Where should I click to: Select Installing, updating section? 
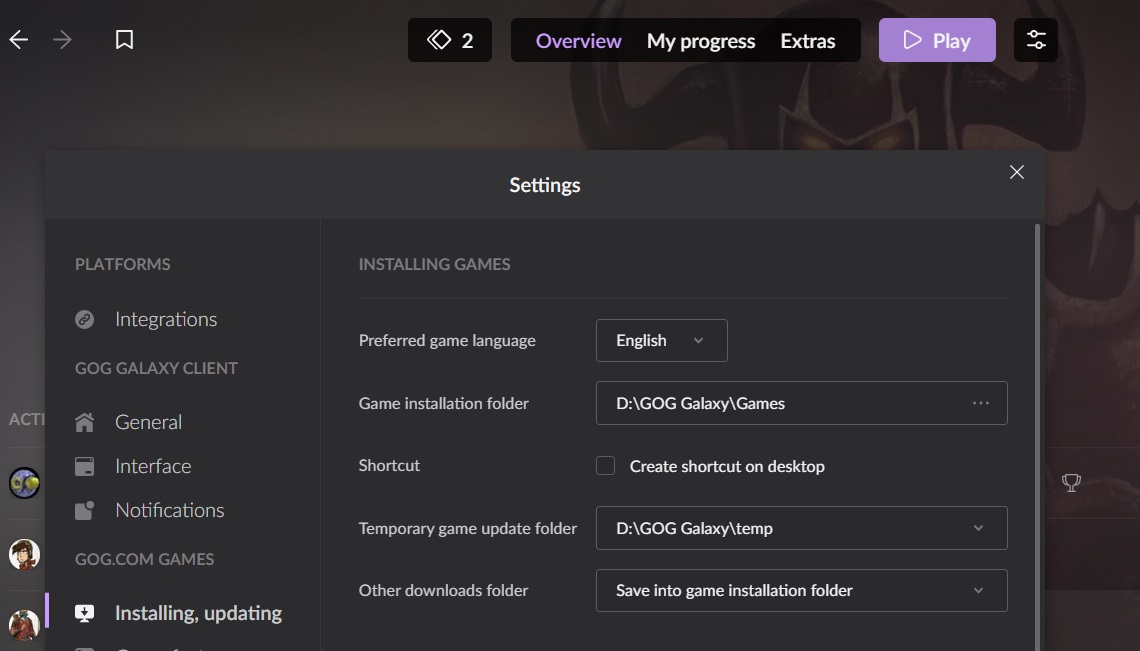click(x=198, y=613)
